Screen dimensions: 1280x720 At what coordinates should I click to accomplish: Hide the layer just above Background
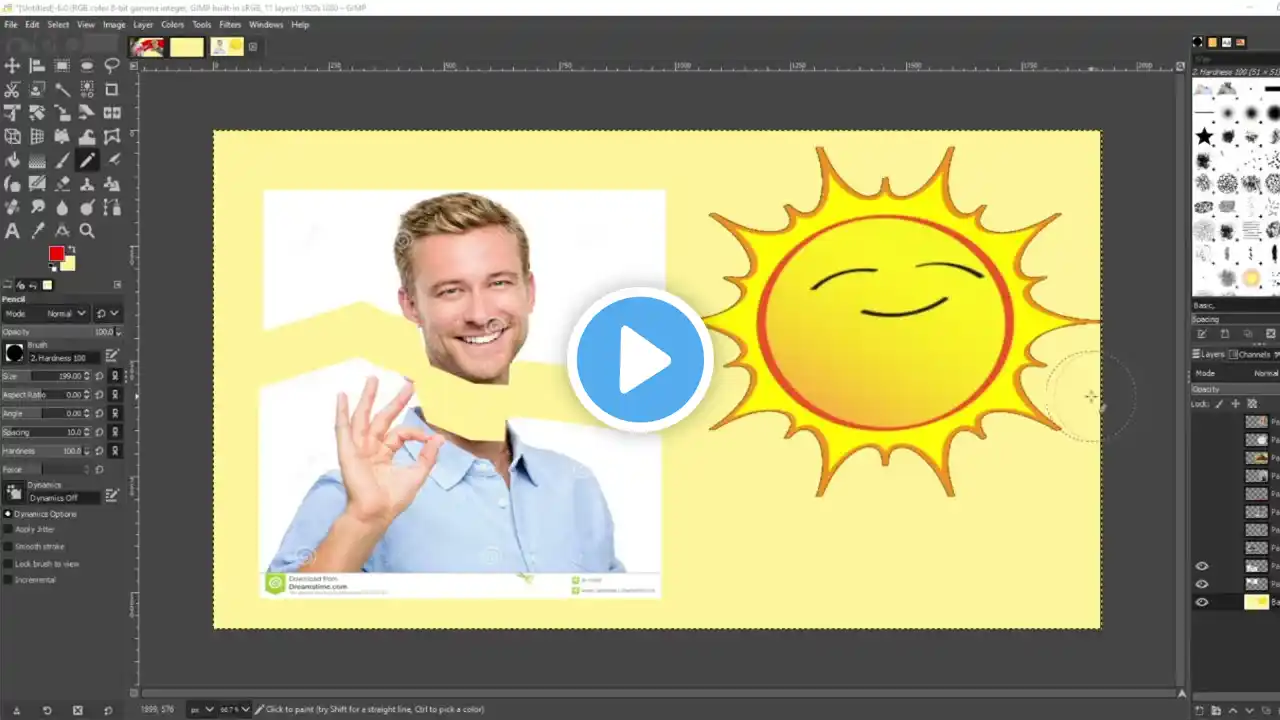(x=1202, y=584)
